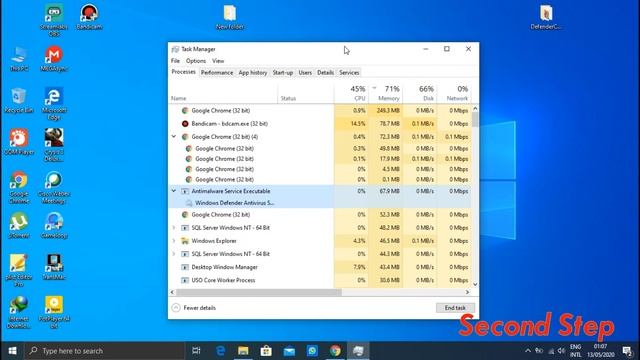Open the DefenderC... desktop file
The width and height of the screenshot is (640, 360).
[546, 17]
